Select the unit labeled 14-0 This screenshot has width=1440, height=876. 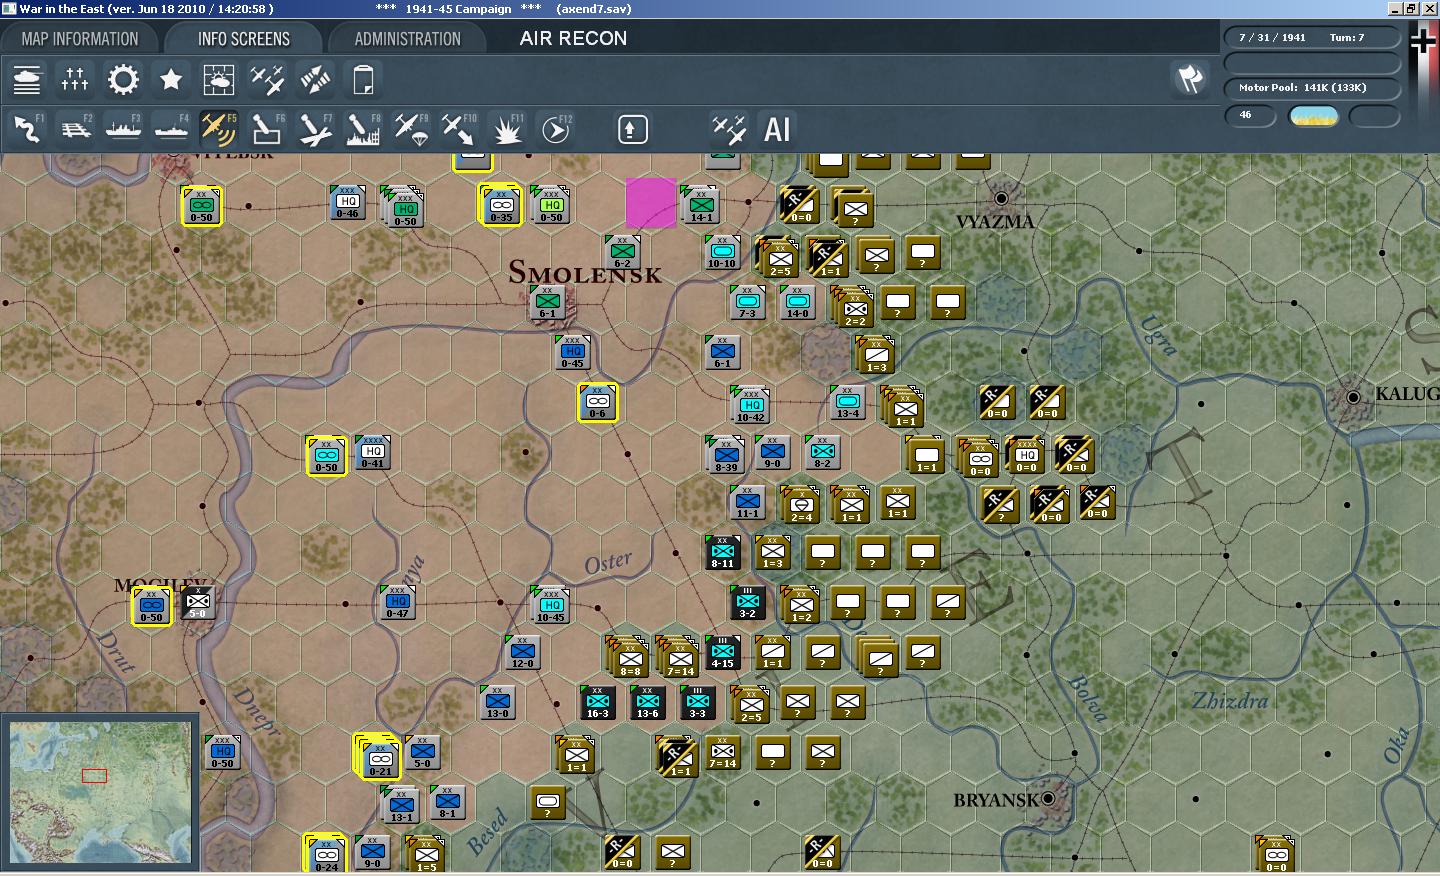797,302
